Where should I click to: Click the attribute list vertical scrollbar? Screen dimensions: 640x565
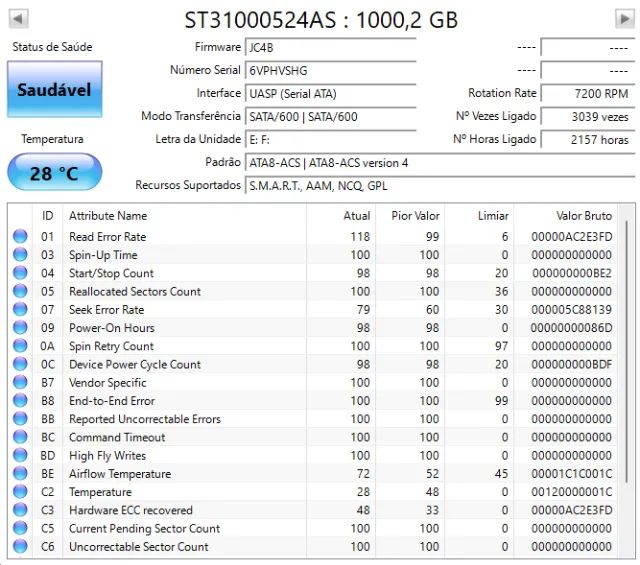point(627,352)
